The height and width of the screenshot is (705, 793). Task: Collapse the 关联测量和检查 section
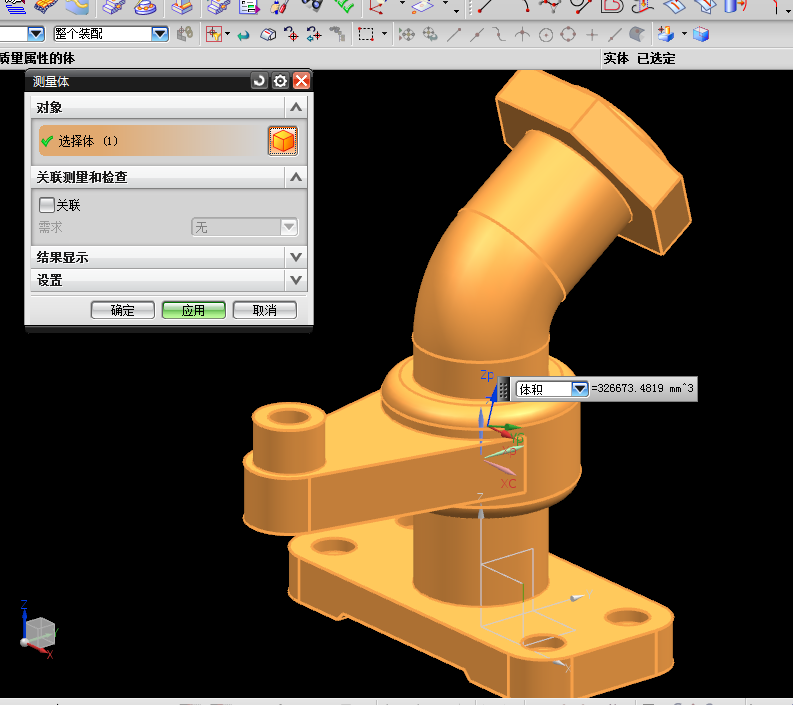point(295,177)
